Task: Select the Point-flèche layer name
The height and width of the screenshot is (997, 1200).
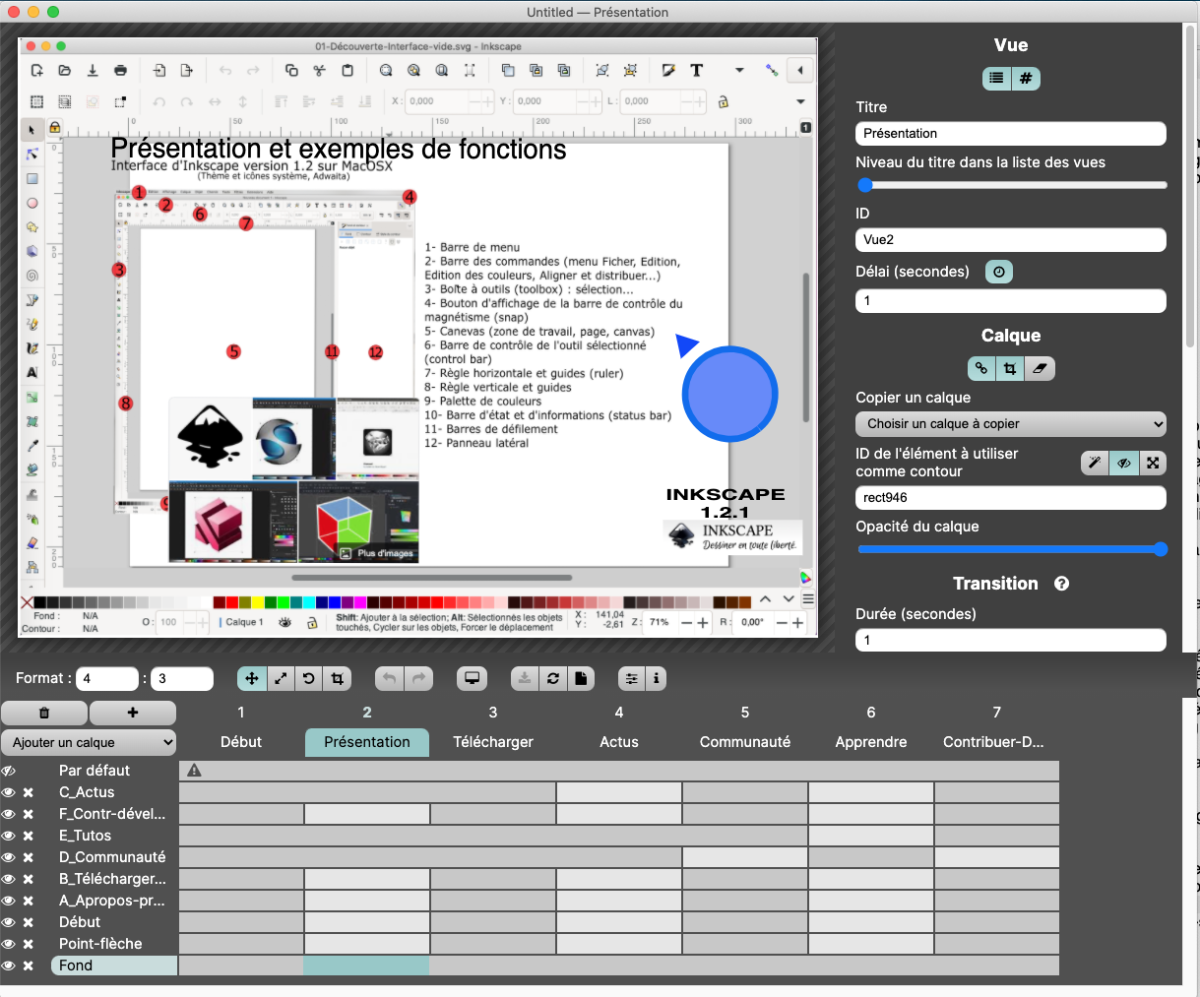Action: coord(101,944)
